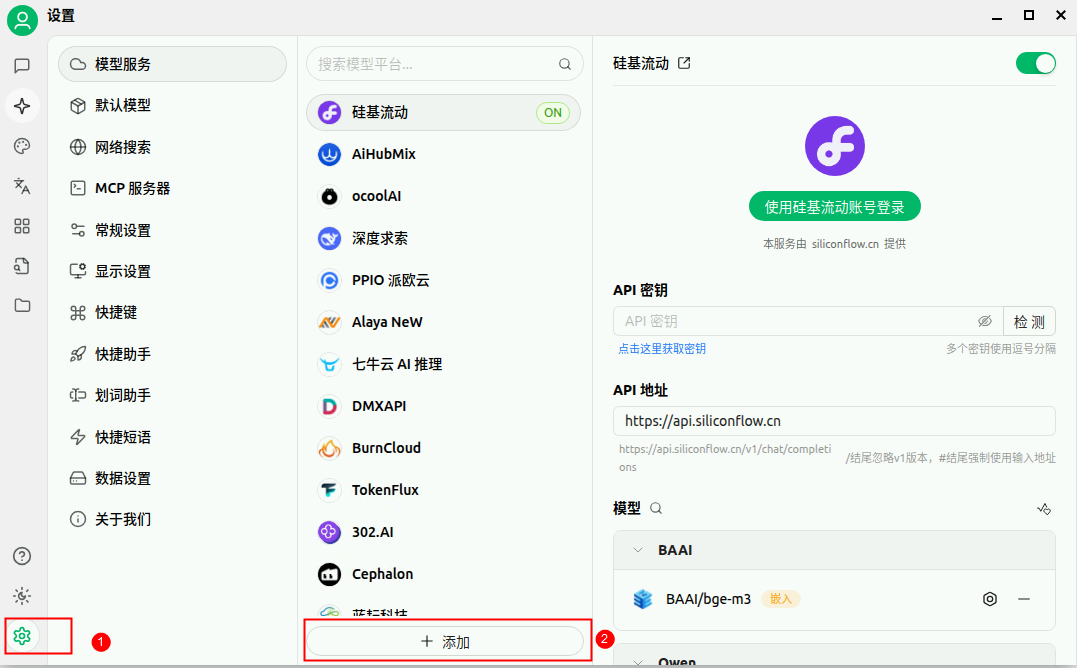The image size is (1077, 668).
Task: Click the model health check icon
Action: click(x=1044, y=509)
